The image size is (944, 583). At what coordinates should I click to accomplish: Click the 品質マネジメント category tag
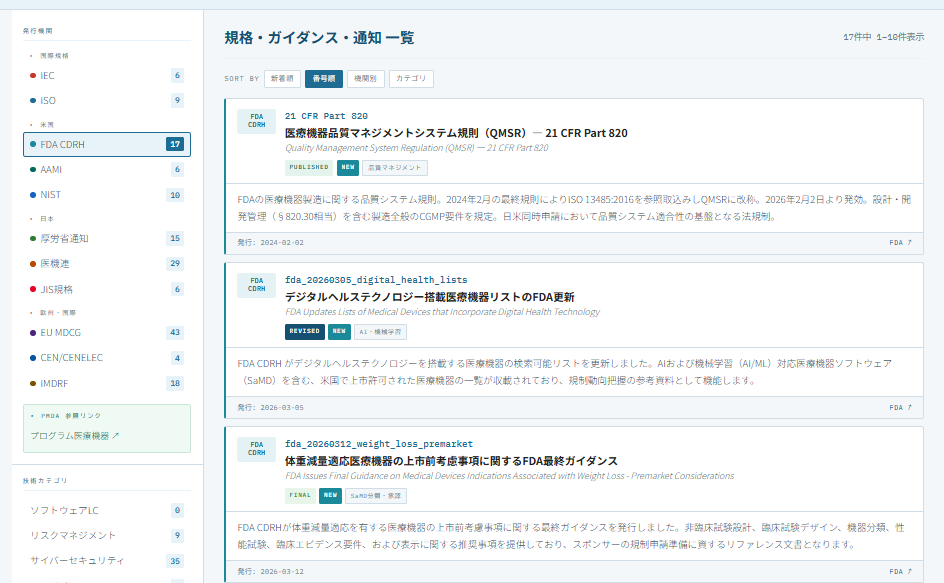395,168
